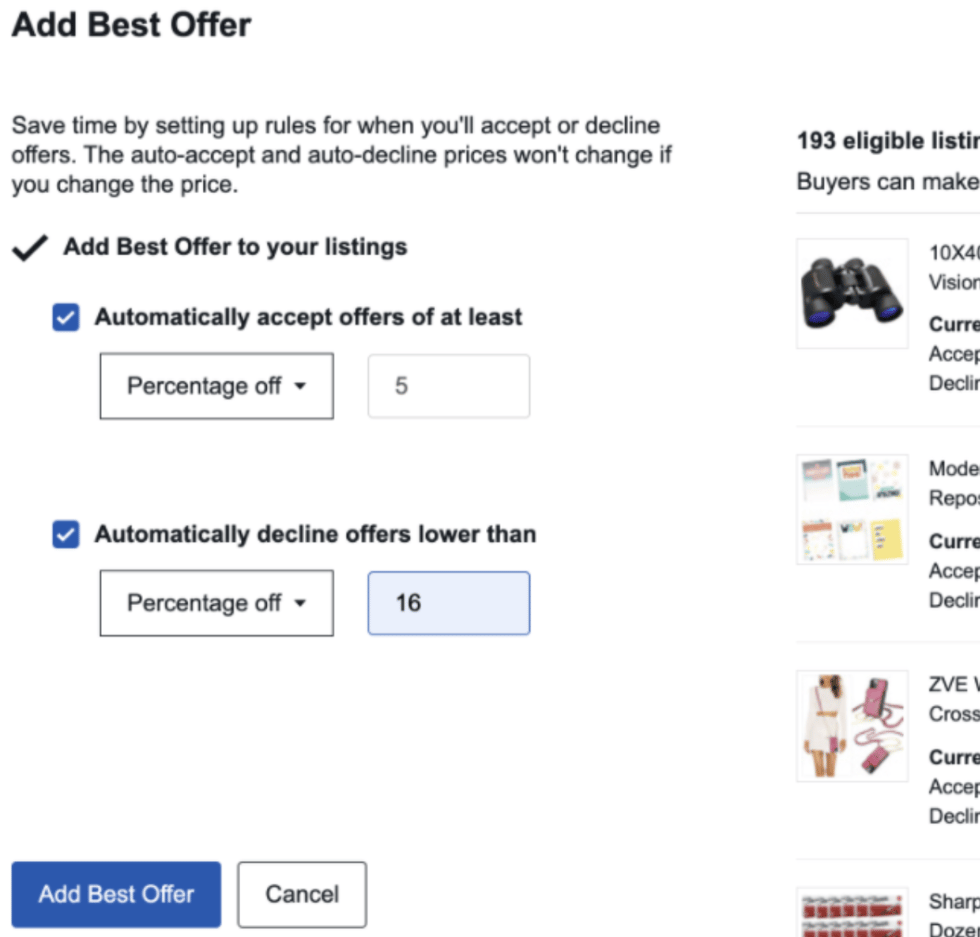The width and height of the screenshot is (980, 937).
Task: Click the blue Add Best Offer button
Action: click(x=116, y=894)
